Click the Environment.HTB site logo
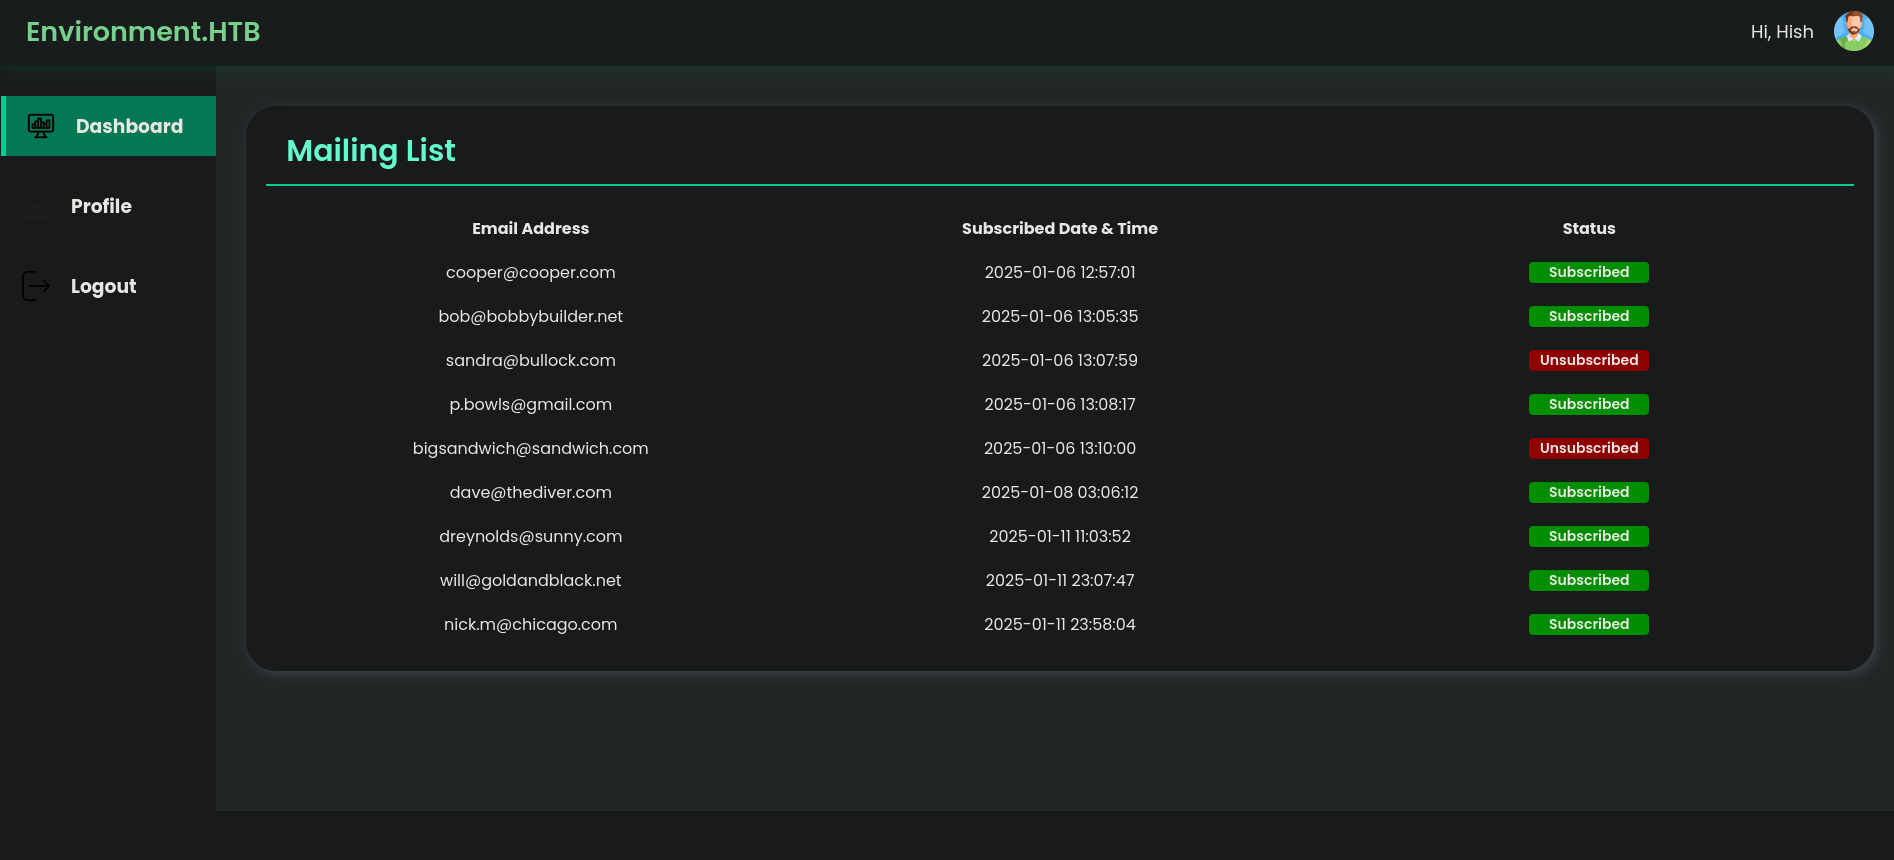Image resolution: width=1894 pixels, height=860 pixels. tap(143, 32)
